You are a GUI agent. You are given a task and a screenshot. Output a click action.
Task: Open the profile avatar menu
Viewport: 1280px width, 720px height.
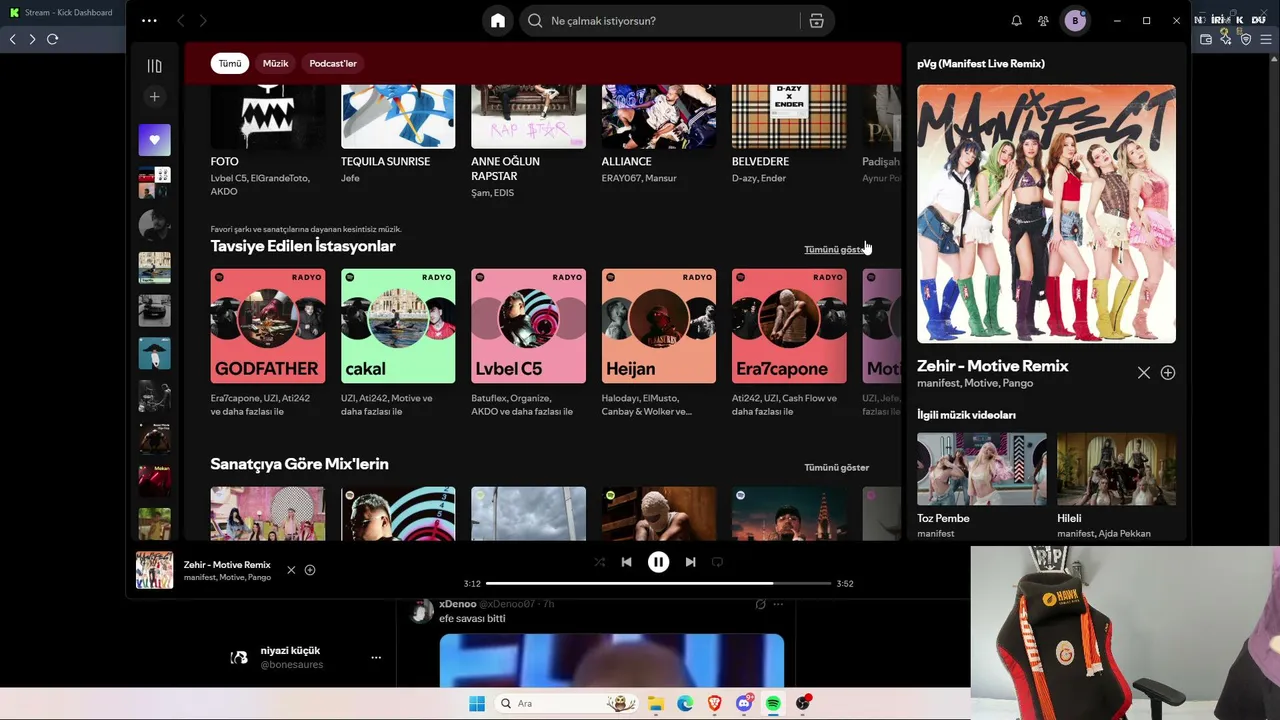click(1075, 21)
